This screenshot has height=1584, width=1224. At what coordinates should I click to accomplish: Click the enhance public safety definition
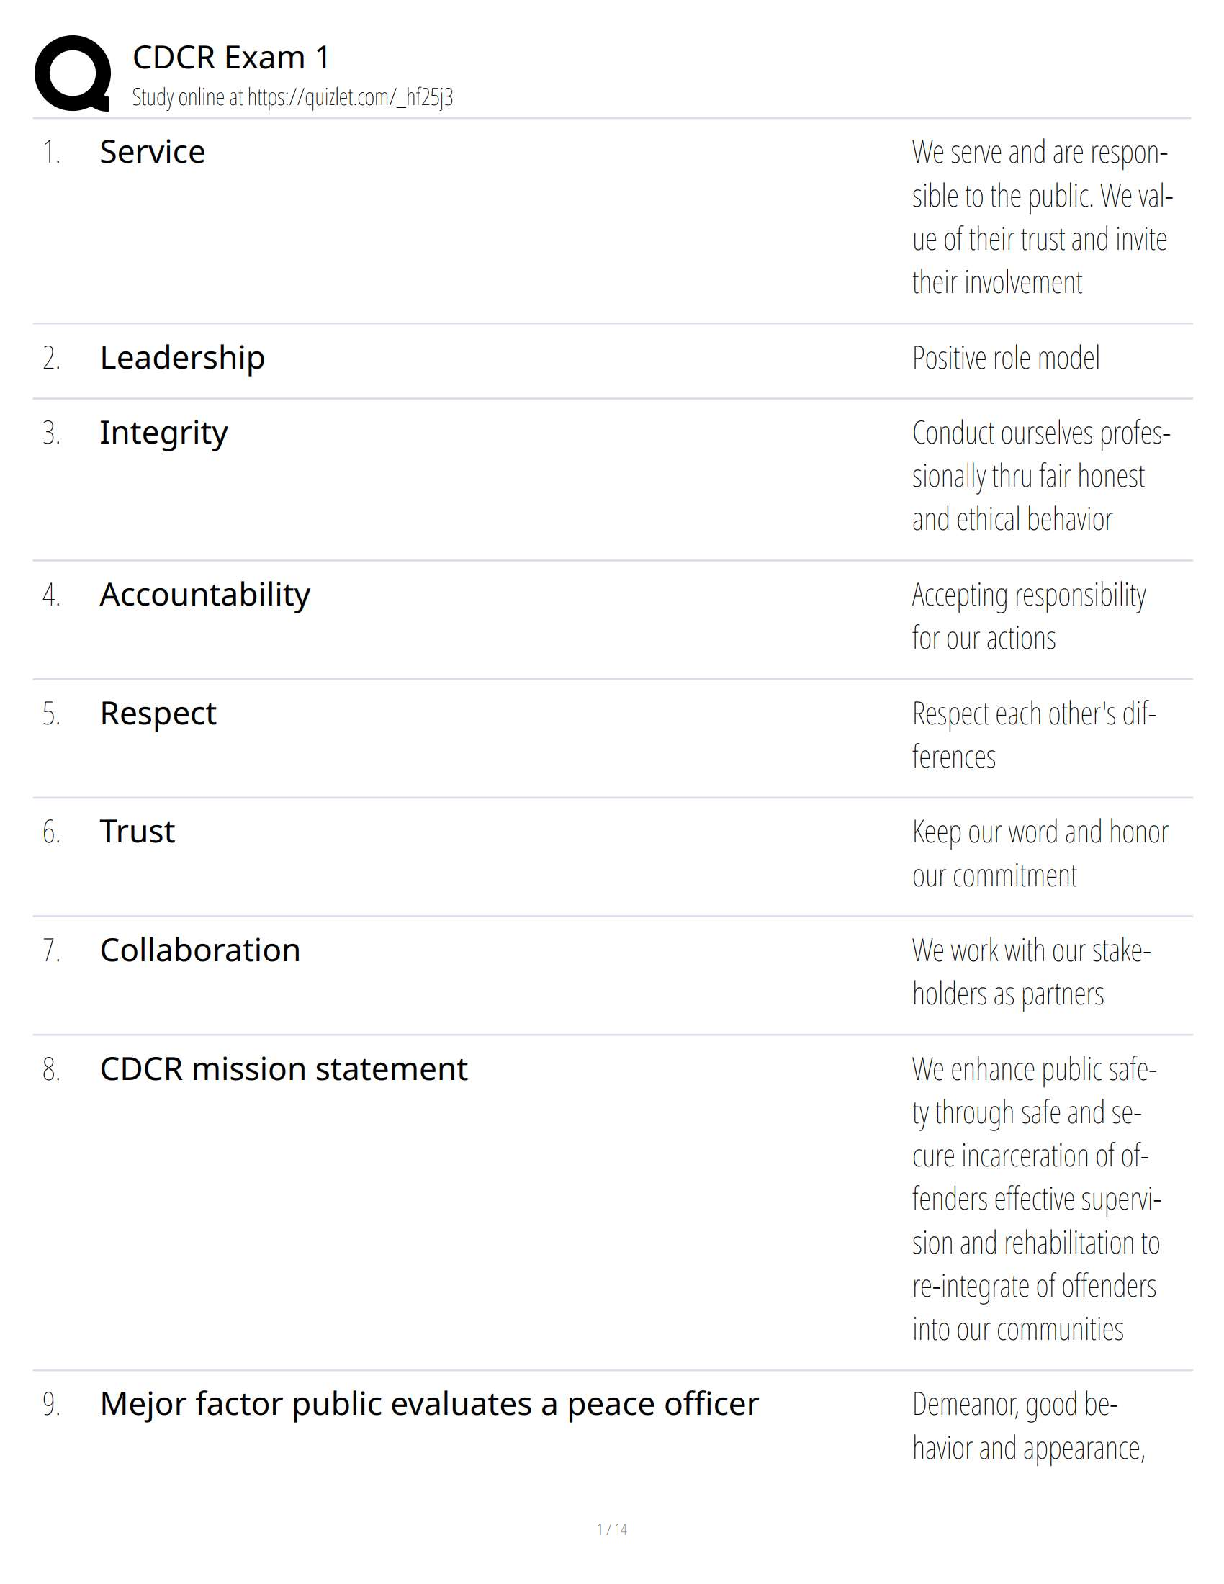click(x=1035, y=1199)
